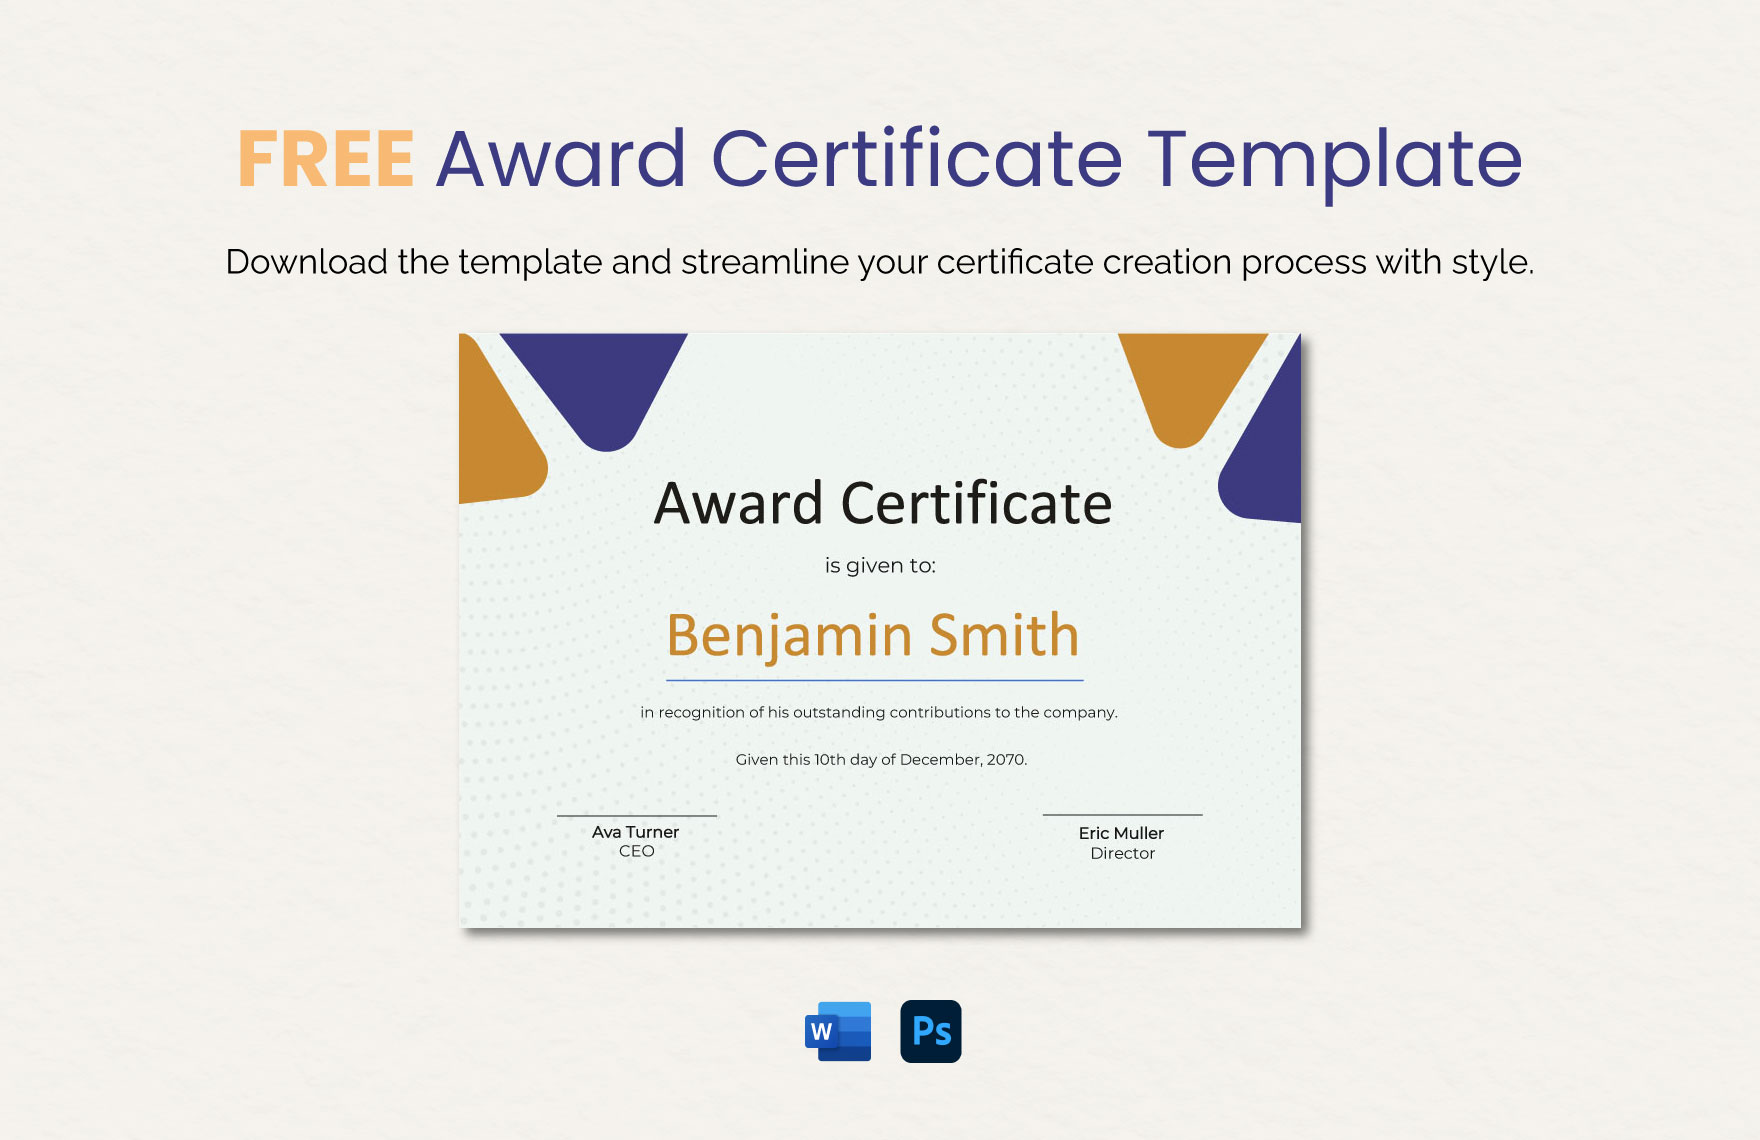Image resolution: width=1760 pixels, height=1140 pixels.
Task: Select Eric Muller's Director signature line
Action: pyautogui.click(x=1122, y=842)
